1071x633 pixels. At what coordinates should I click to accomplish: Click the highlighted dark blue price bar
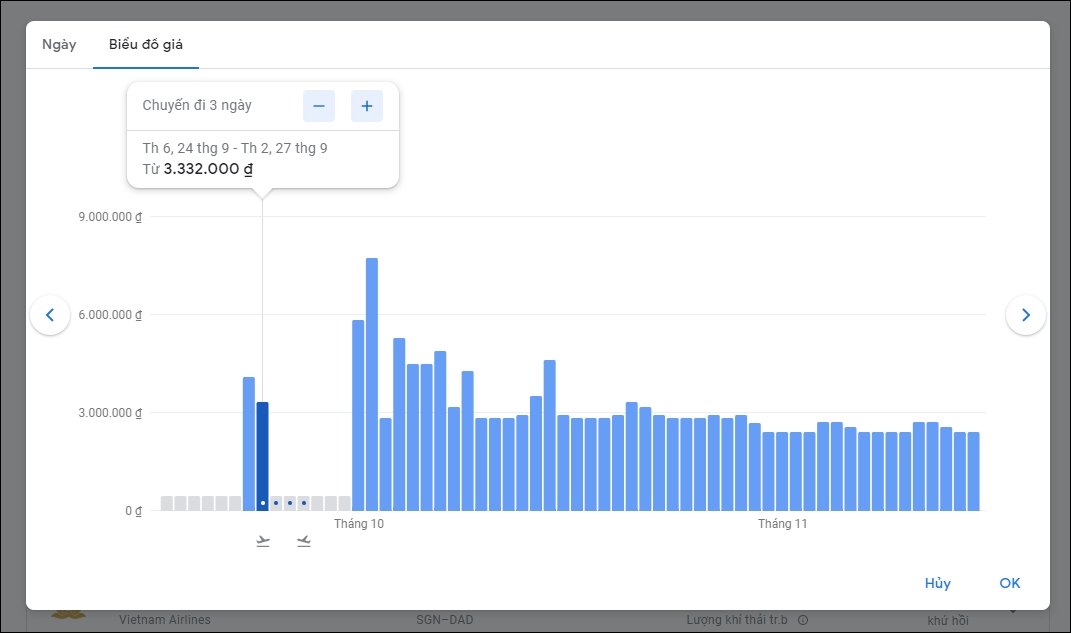click(x=262, y=456)
